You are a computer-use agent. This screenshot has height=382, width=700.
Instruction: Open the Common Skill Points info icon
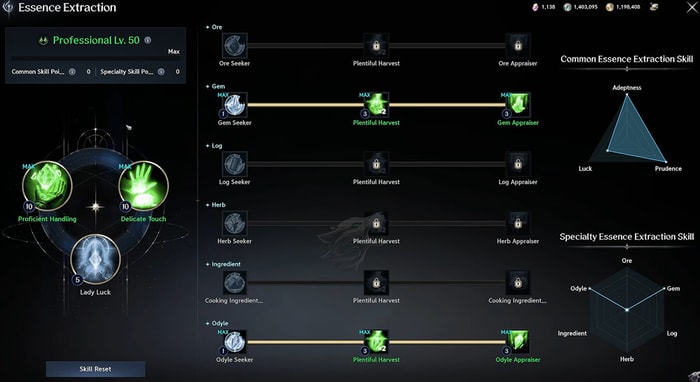point(72,71)
